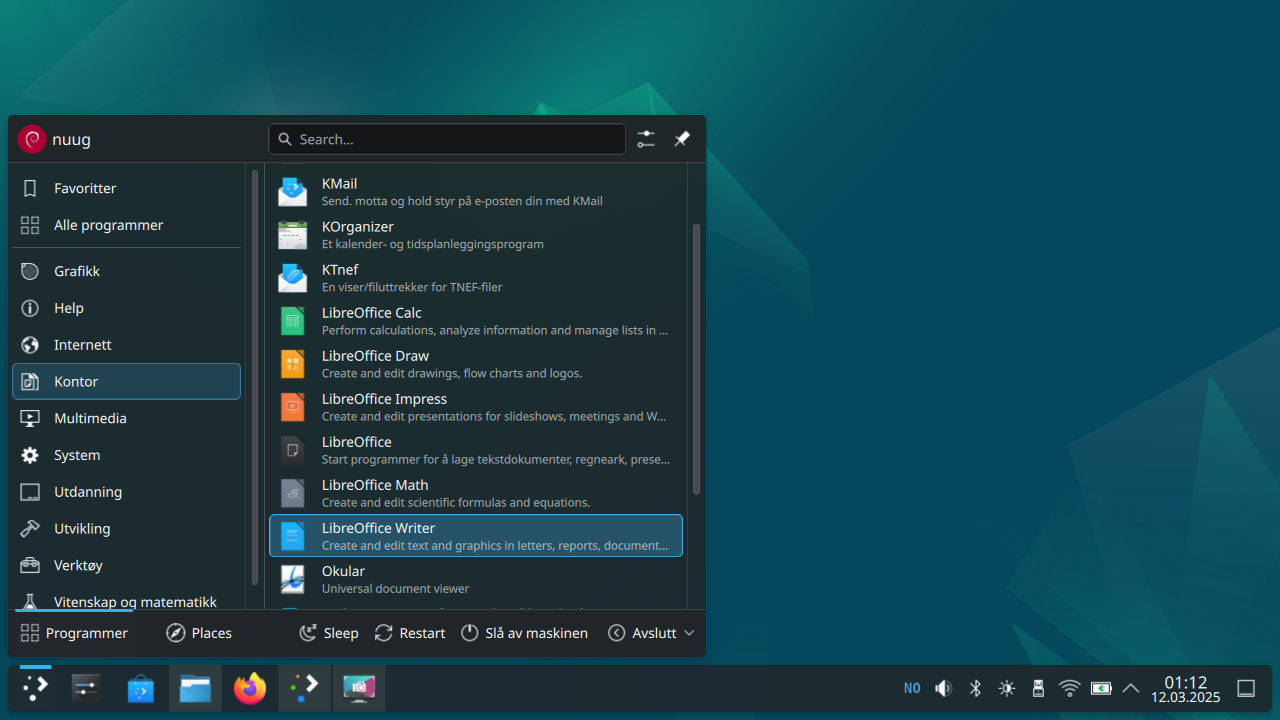Click the NO keyboard layout indicator
This screenshot has width=1280, height=720.
[x=912, y=688]
